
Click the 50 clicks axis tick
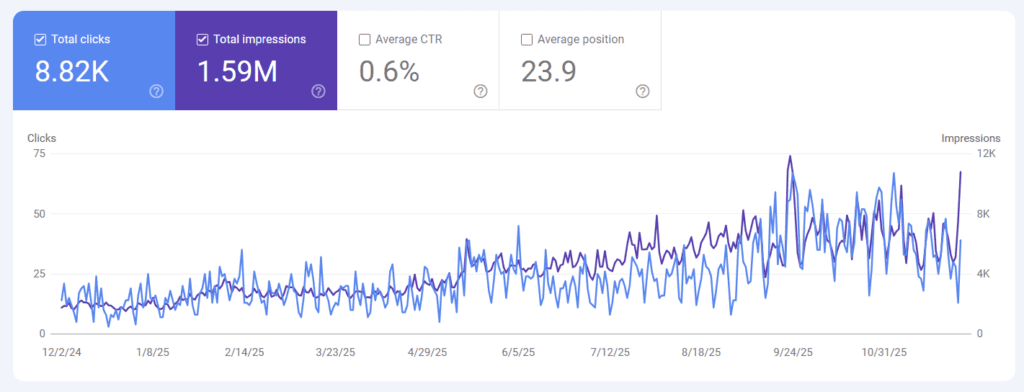point(39,214)
